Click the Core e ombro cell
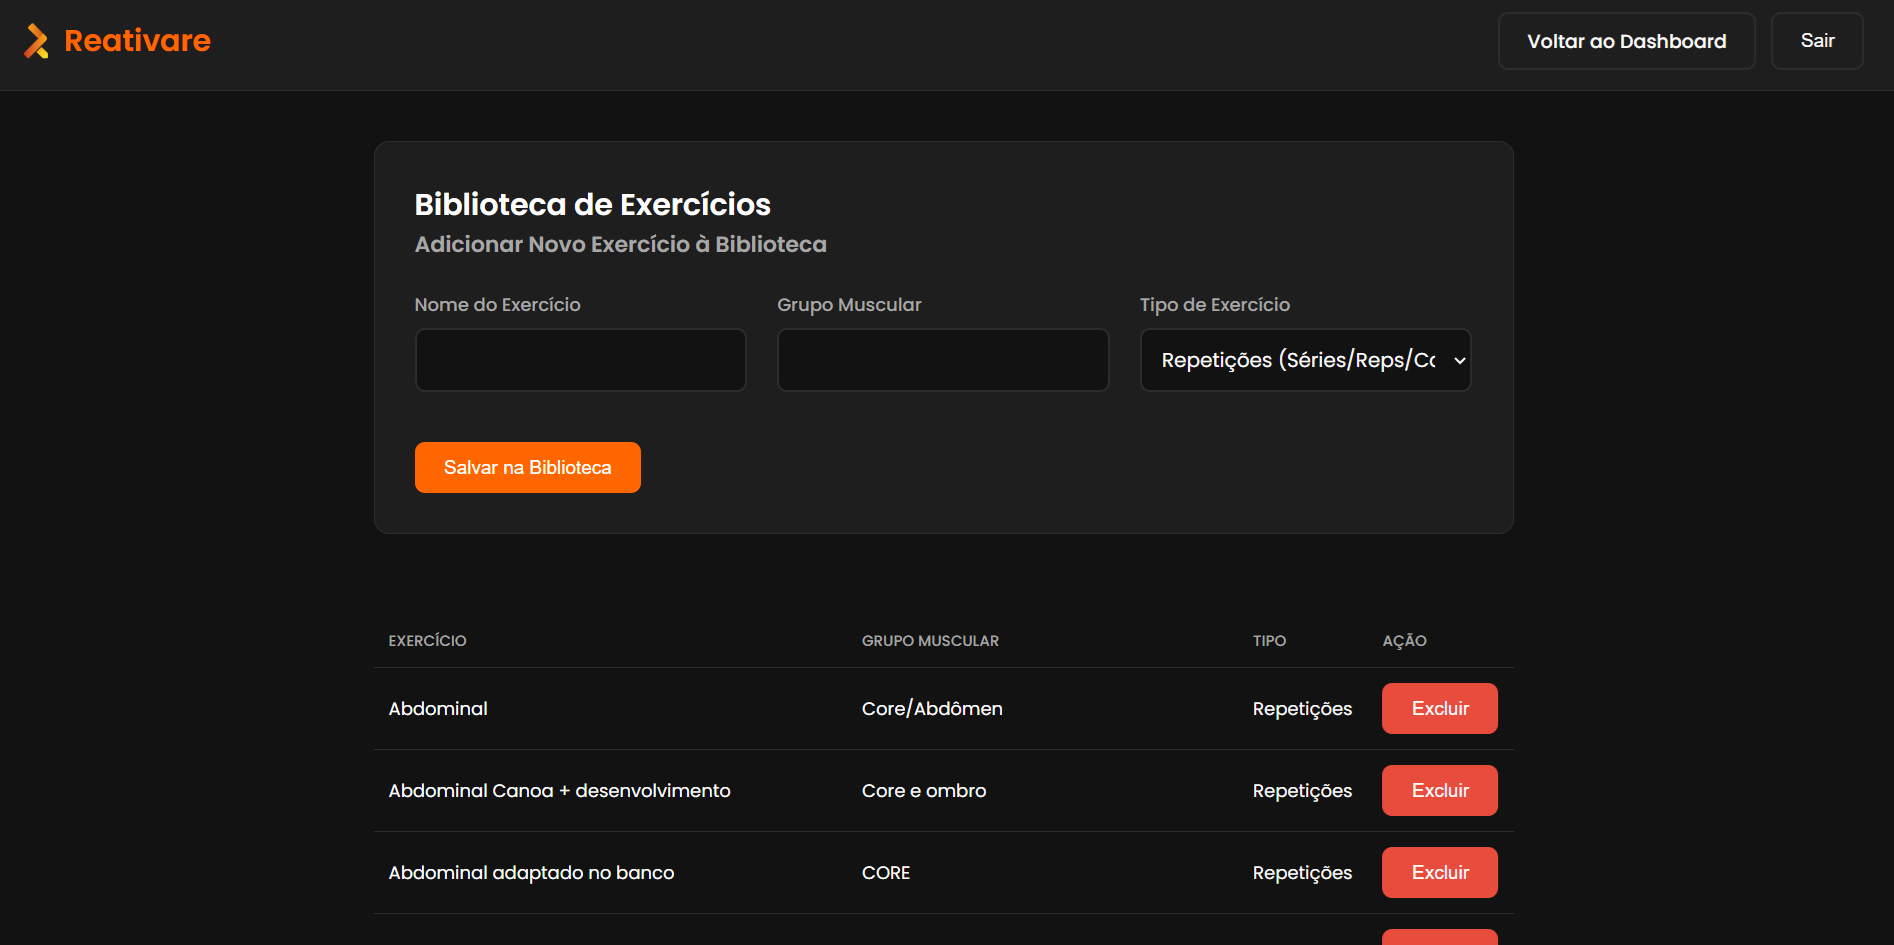Image resolution: width=1894 pixels, height=945 pixels. [x=924, y=790]
